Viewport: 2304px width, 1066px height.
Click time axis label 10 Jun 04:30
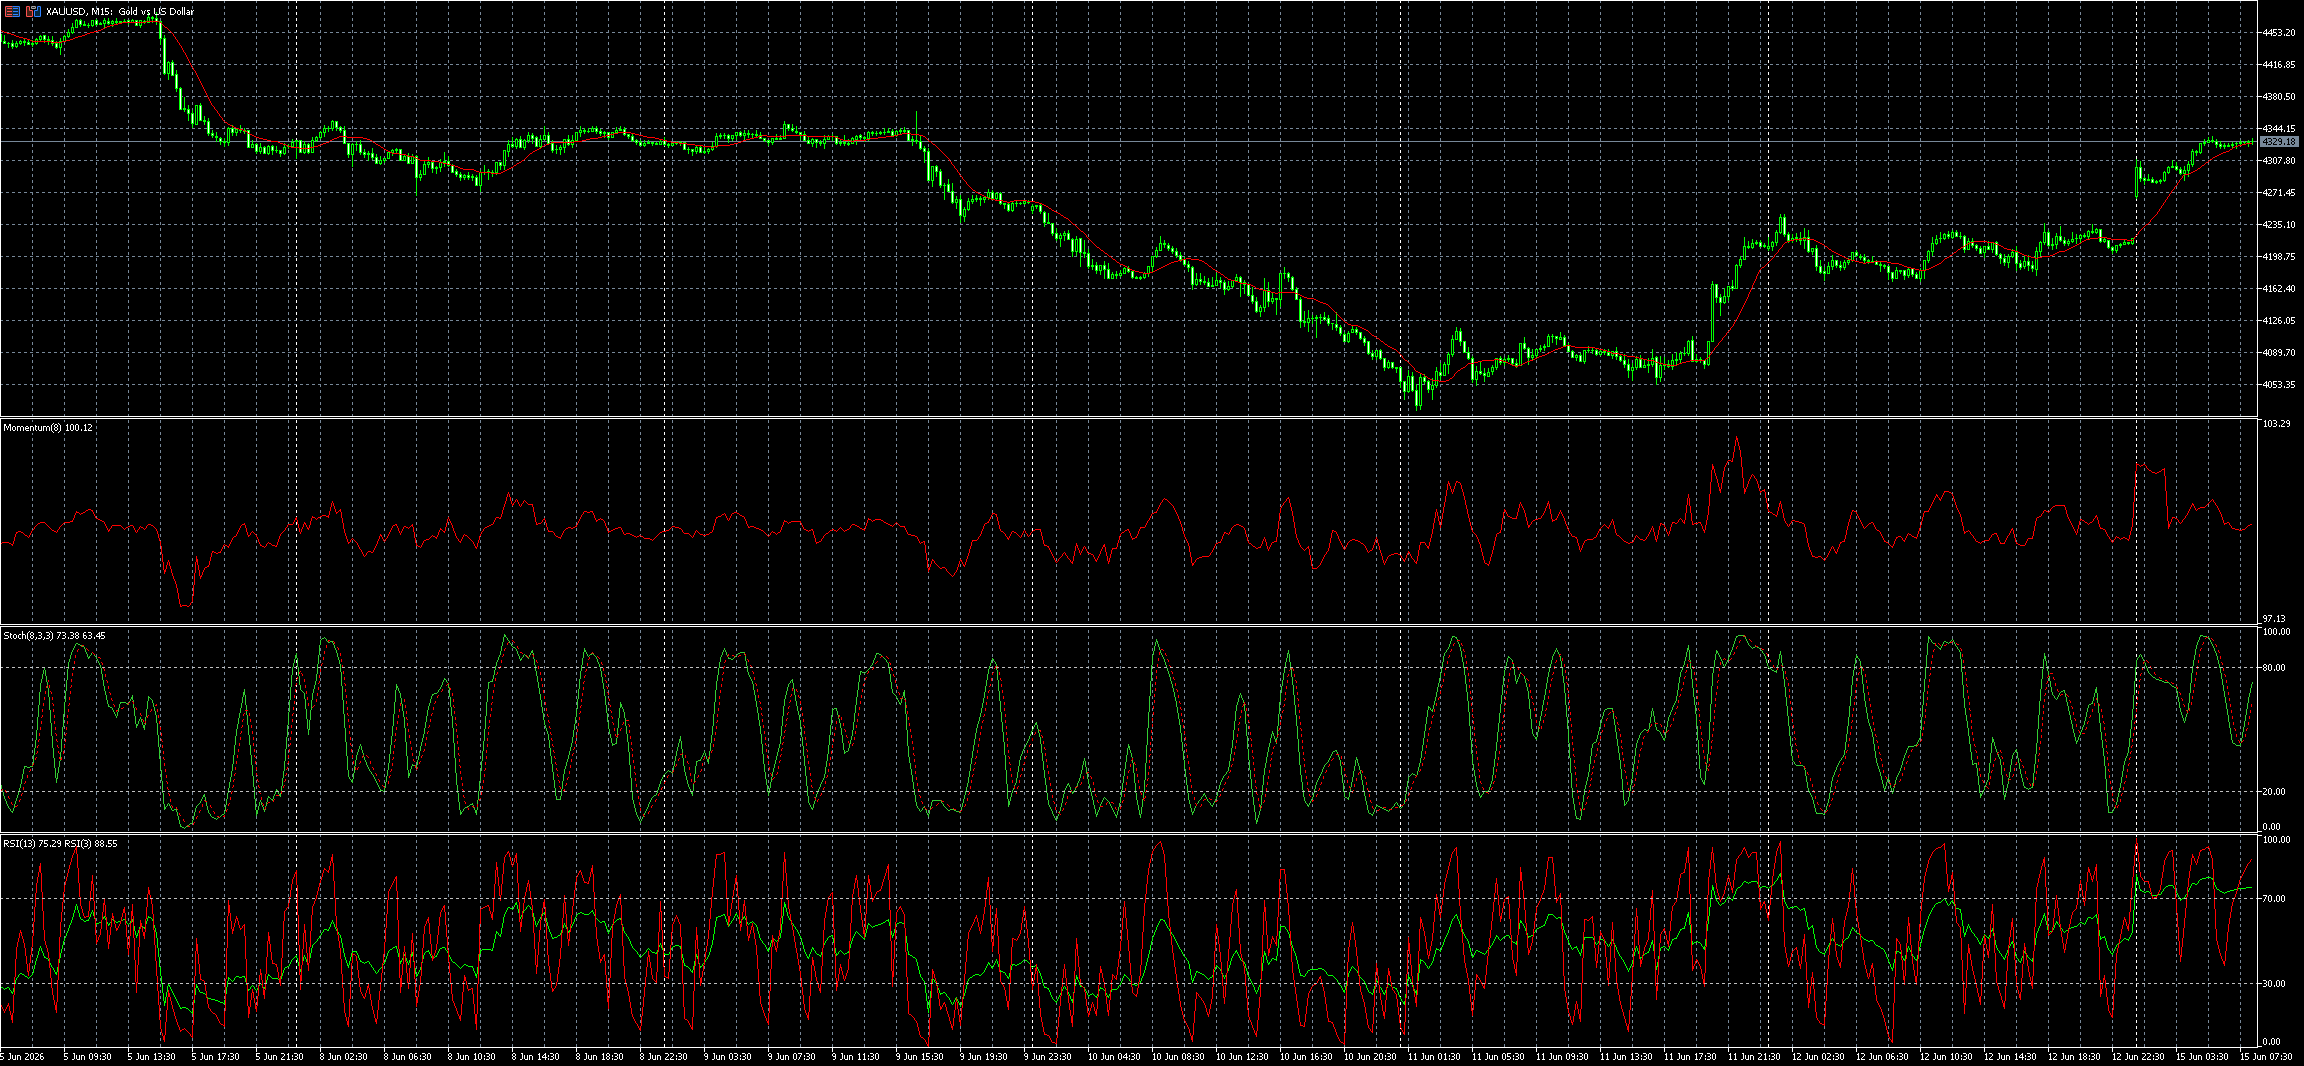(x=1114, y=1056)
